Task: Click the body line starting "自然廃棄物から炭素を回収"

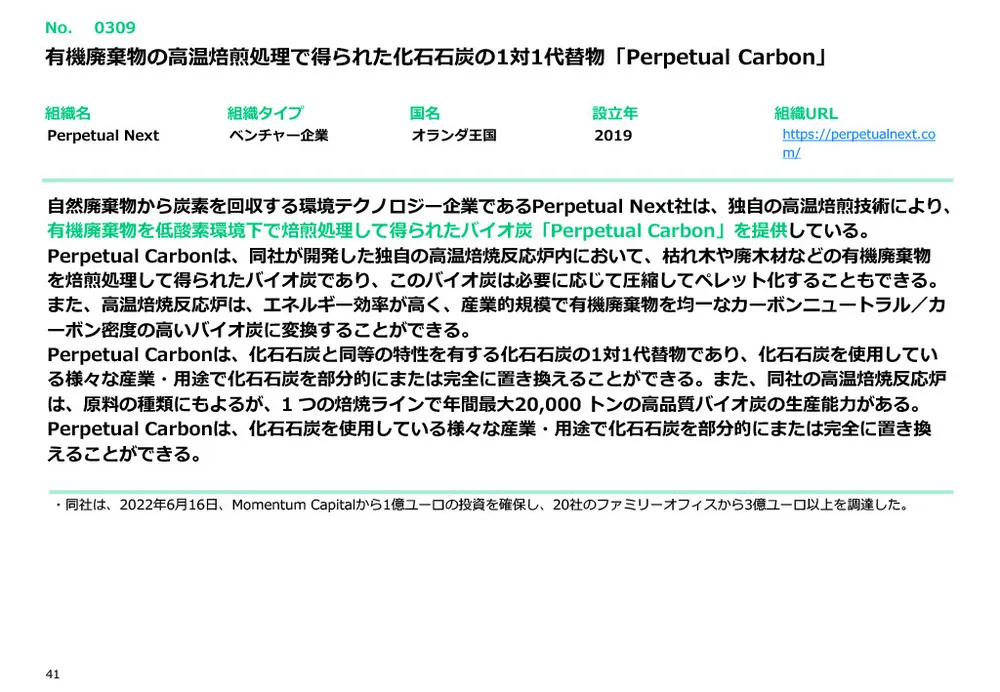Action: (500, 206)
